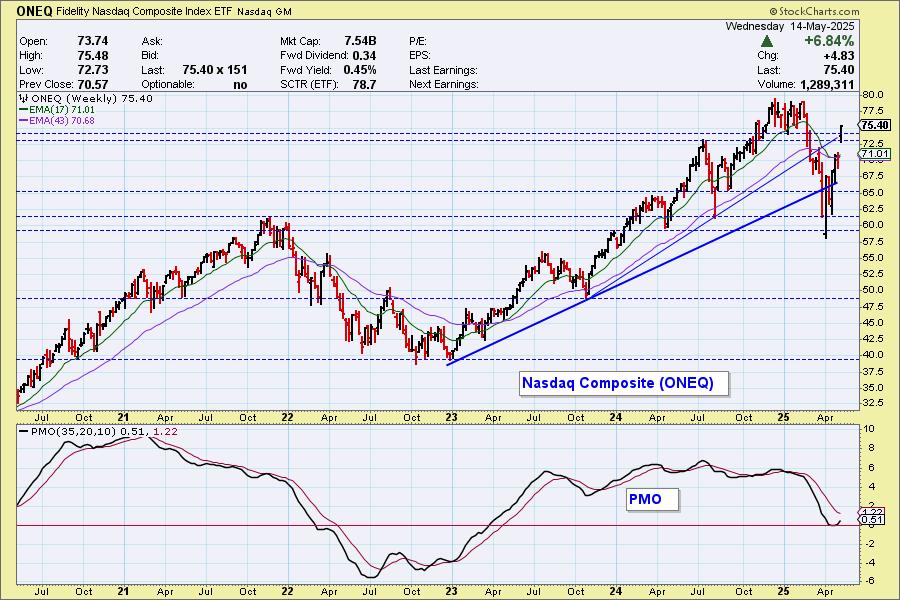
Task: Click the Fidelity Nasdaq Composite Index ETF name
Action: pos(144,11)
